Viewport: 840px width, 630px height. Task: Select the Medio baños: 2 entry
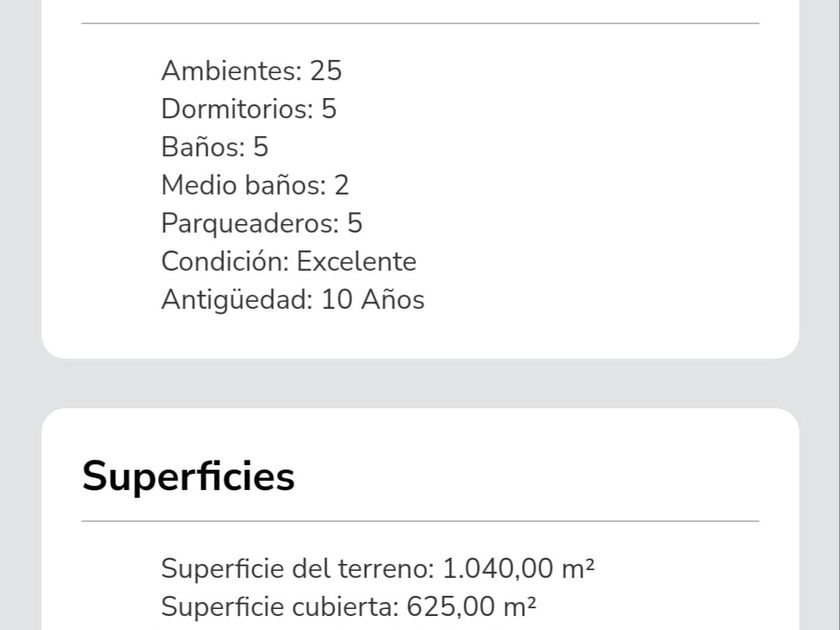click(x=255, y=185)
